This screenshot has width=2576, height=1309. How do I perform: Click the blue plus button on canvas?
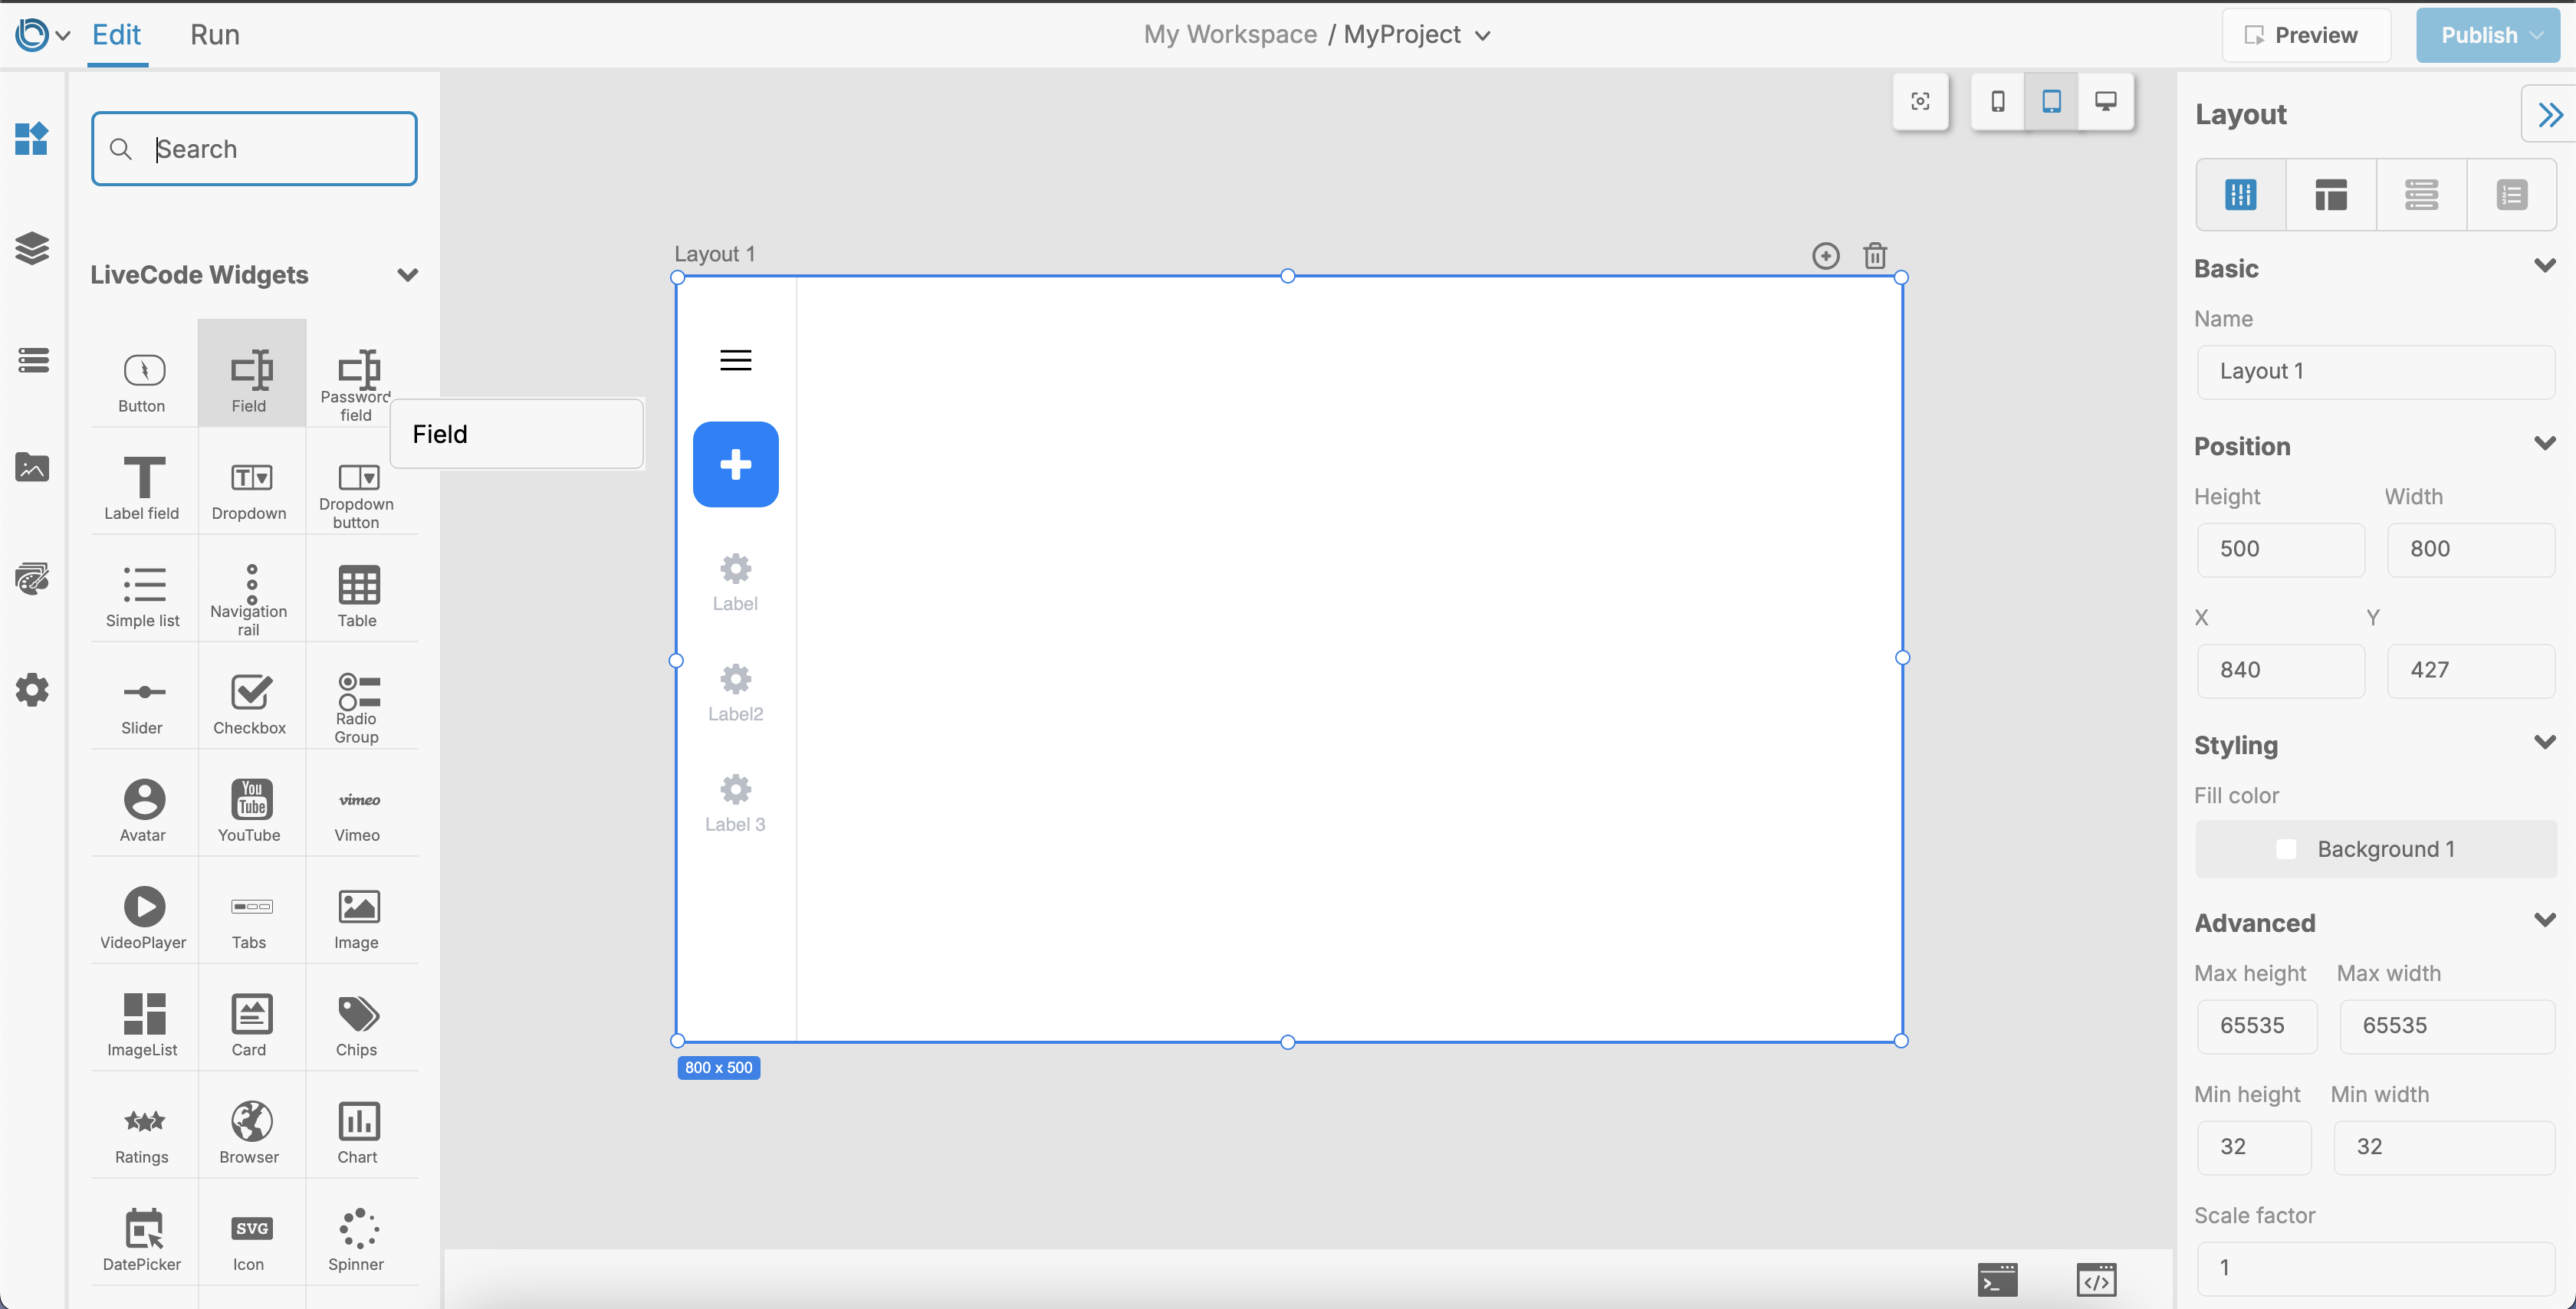735,464
